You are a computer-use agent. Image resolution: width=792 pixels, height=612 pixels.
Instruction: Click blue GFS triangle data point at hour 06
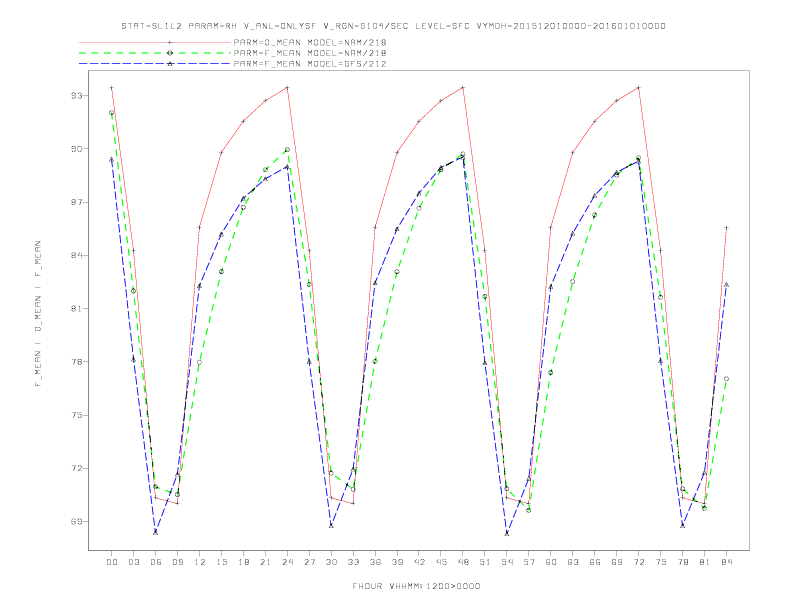[x=156, y=532]
